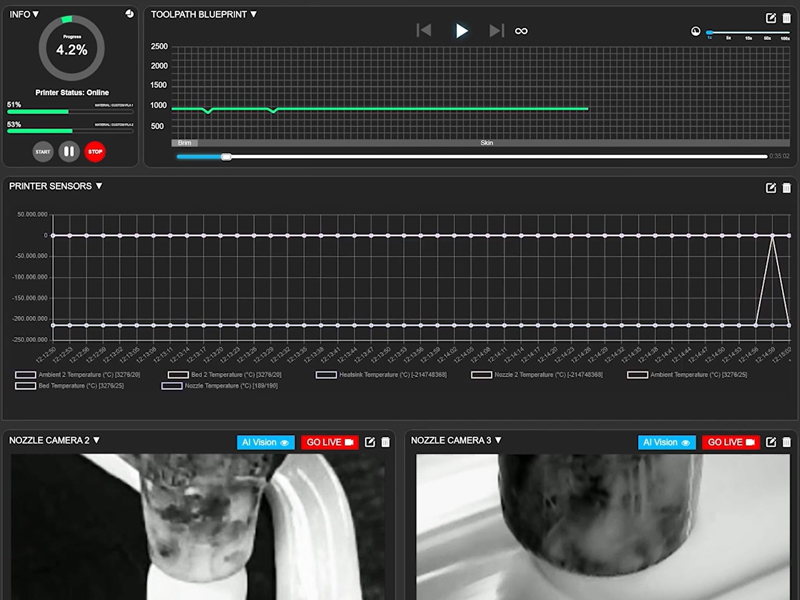Click the toolpath timeline scrubber handle

[x=226, y=156]
